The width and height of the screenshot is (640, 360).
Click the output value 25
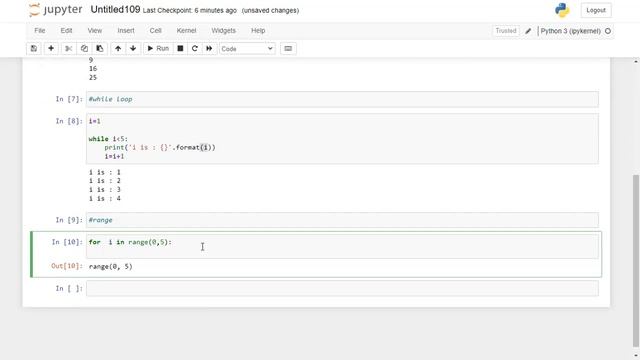coord(93,78)
